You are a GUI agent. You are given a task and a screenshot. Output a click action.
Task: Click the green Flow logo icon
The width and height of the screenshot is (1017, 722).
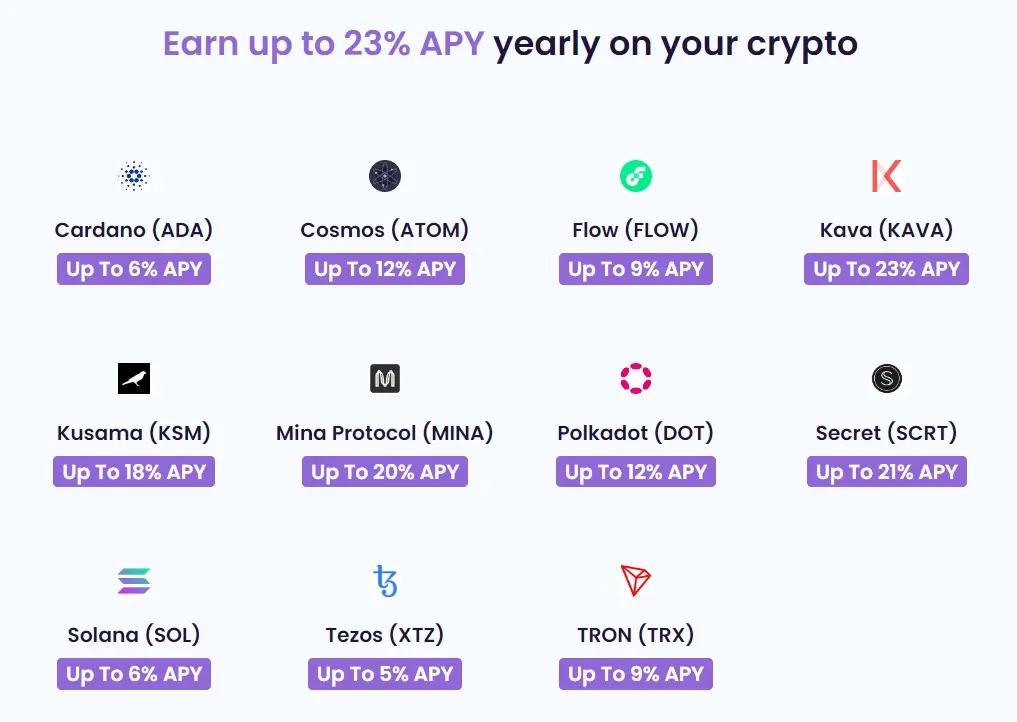pyautogui.click(x=635, y=176)
